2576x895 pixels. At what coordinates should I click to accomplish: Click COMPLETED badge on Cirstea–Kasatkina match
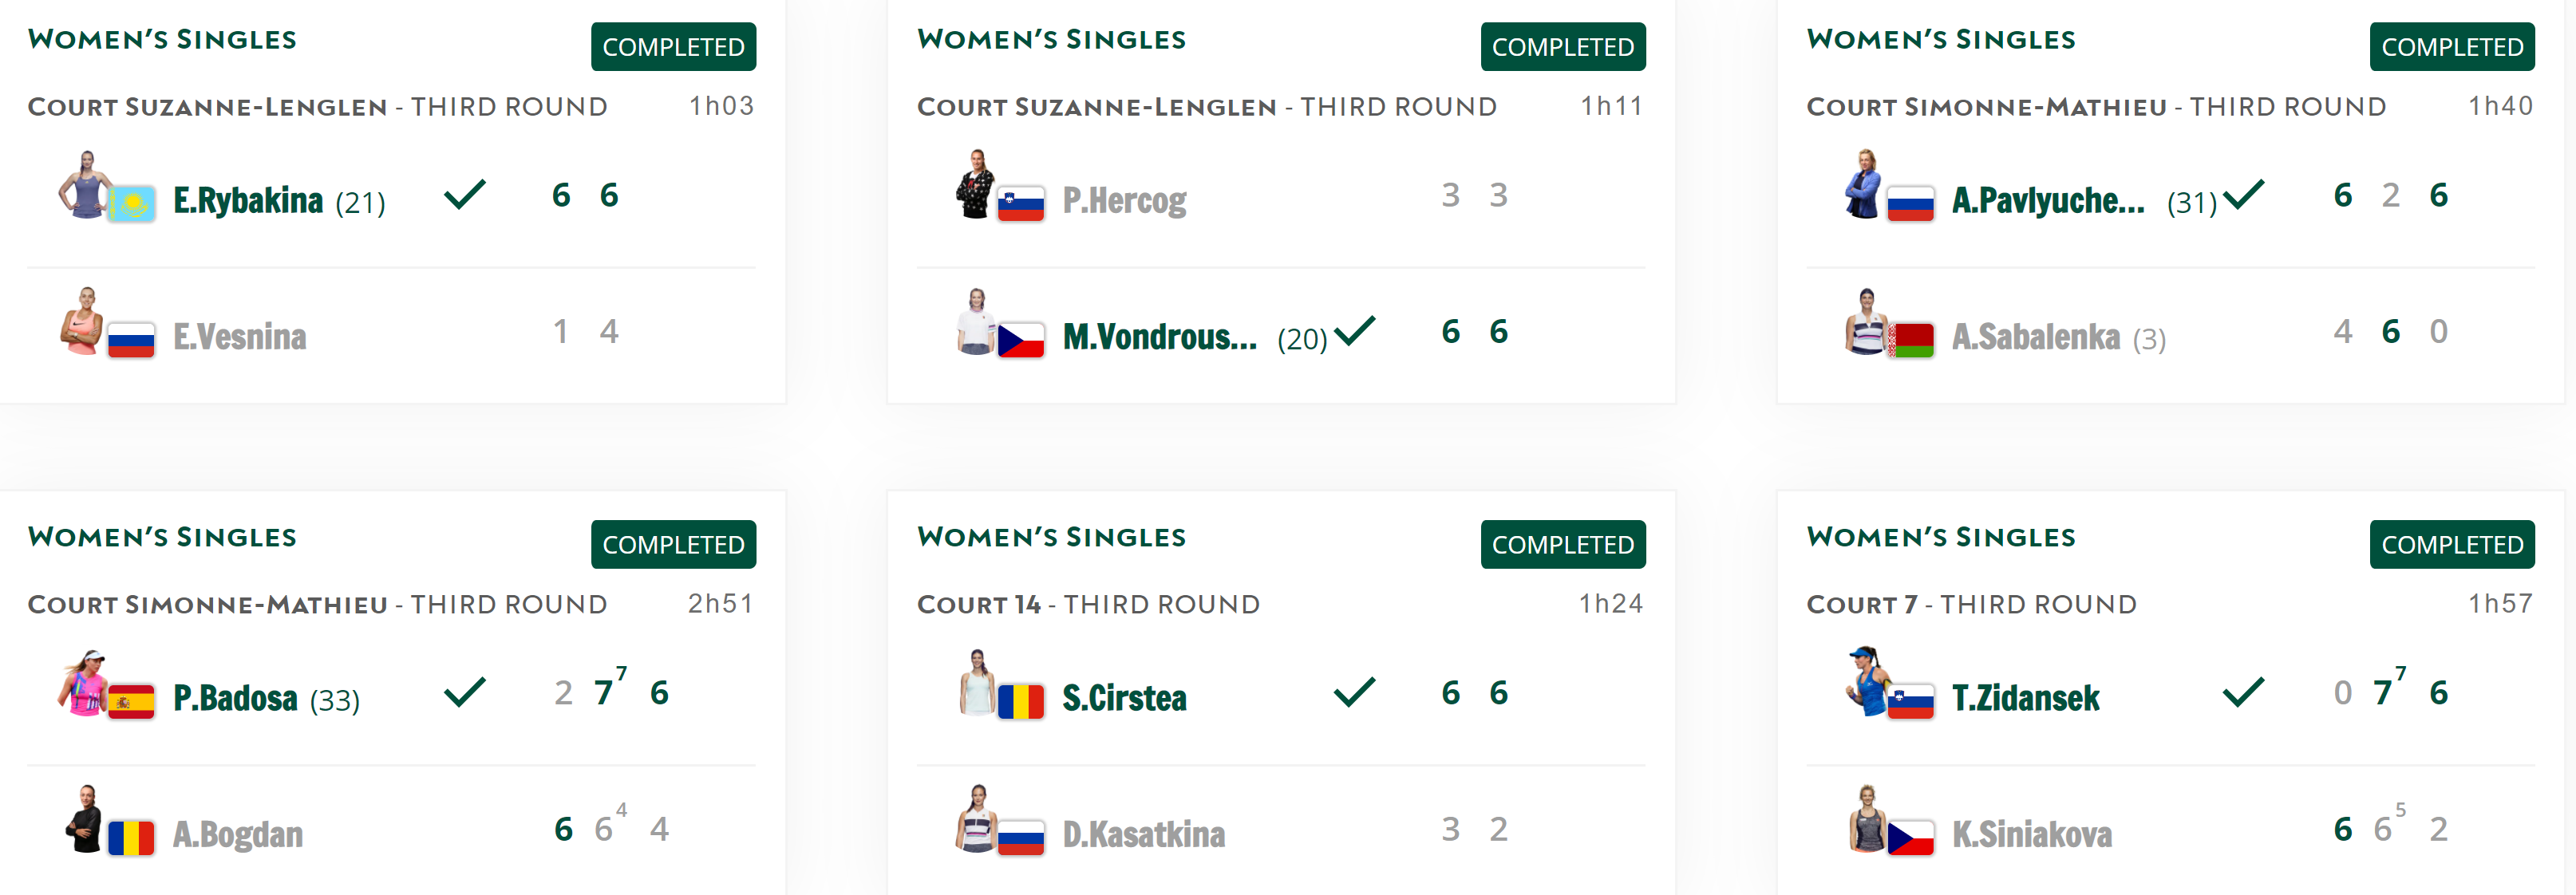[1563, 544]
